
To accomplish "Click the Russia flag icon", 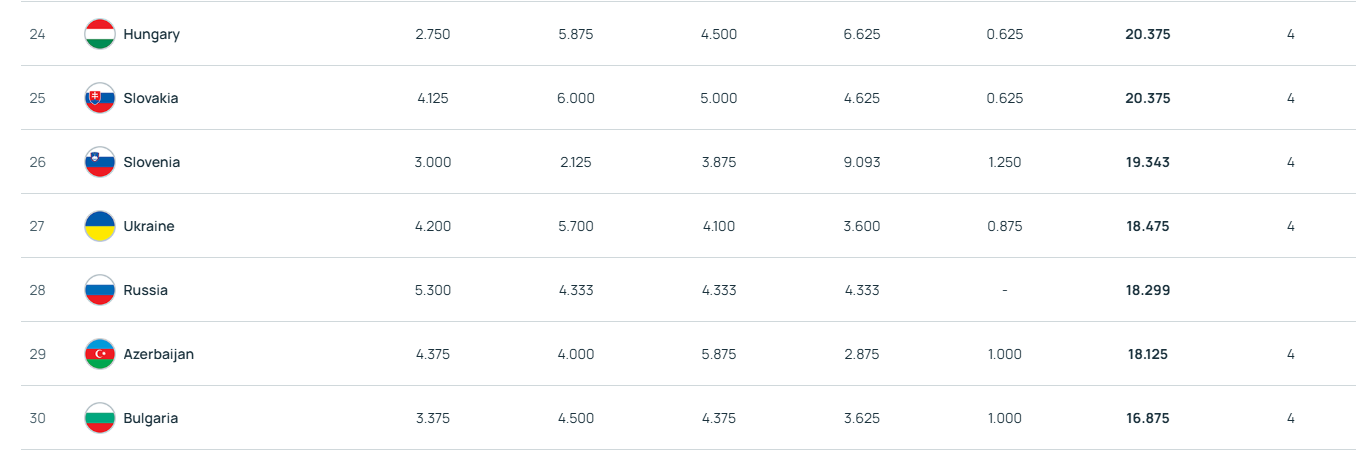I will [100, 290].
